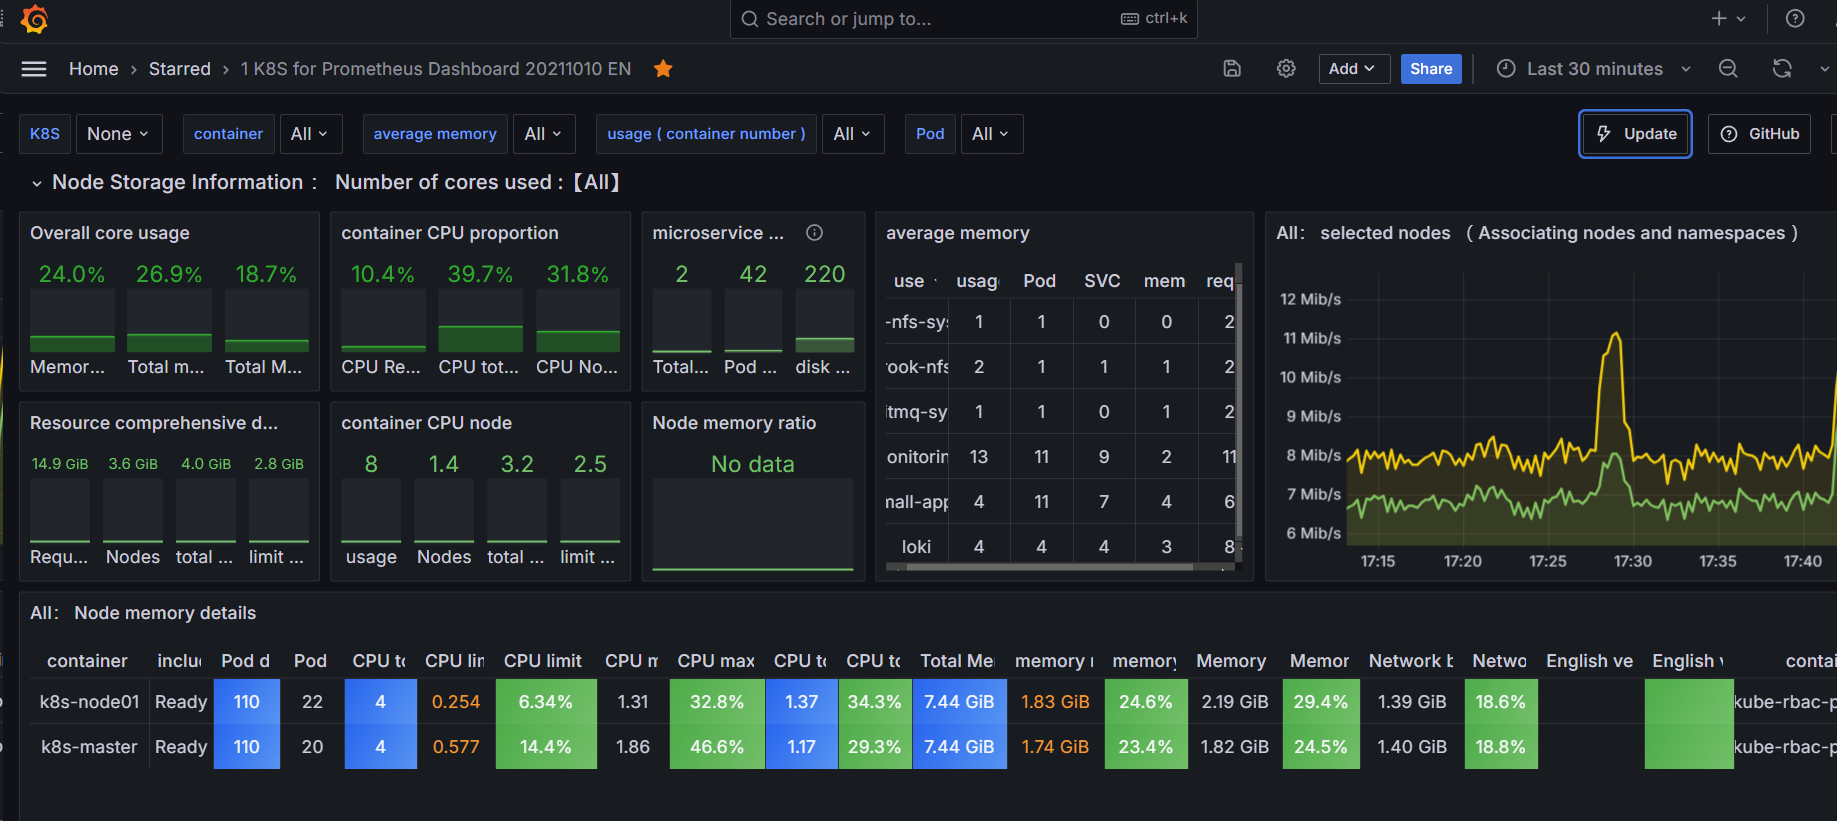The image size is (1837, 821).
Task: Click the plus new item icon
Action: (1719, 18)
